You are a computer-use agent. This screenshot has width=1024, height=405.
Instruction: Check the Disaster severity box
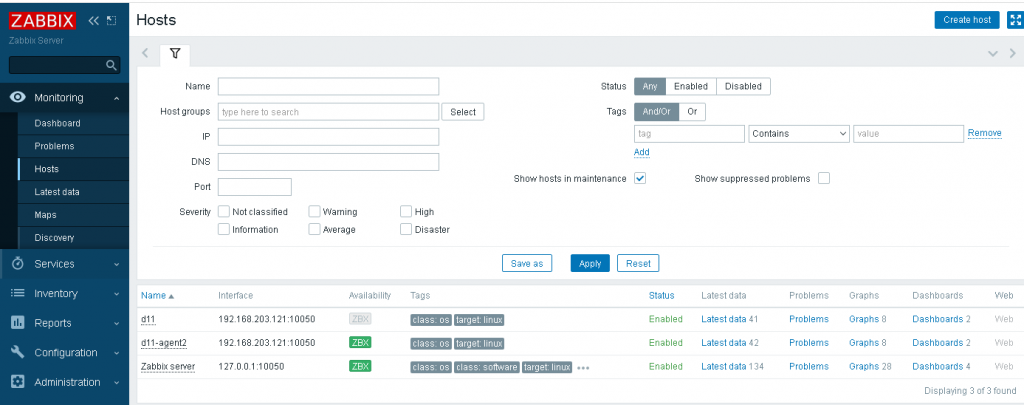tap(406, 229)
